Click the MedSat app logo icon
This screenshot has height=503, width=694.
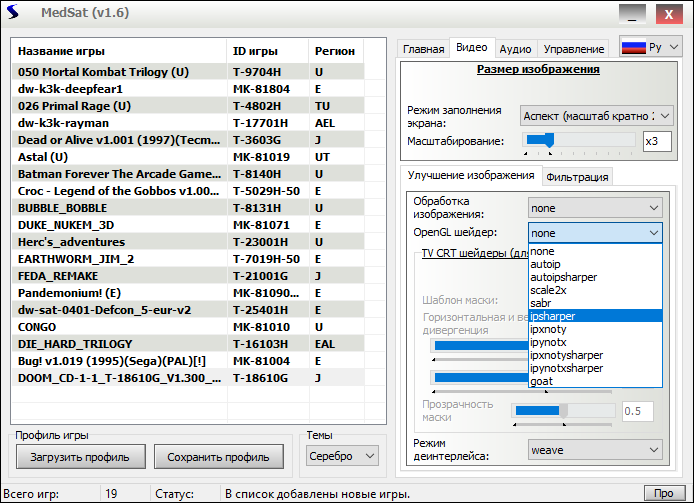(x=13, y=12)
